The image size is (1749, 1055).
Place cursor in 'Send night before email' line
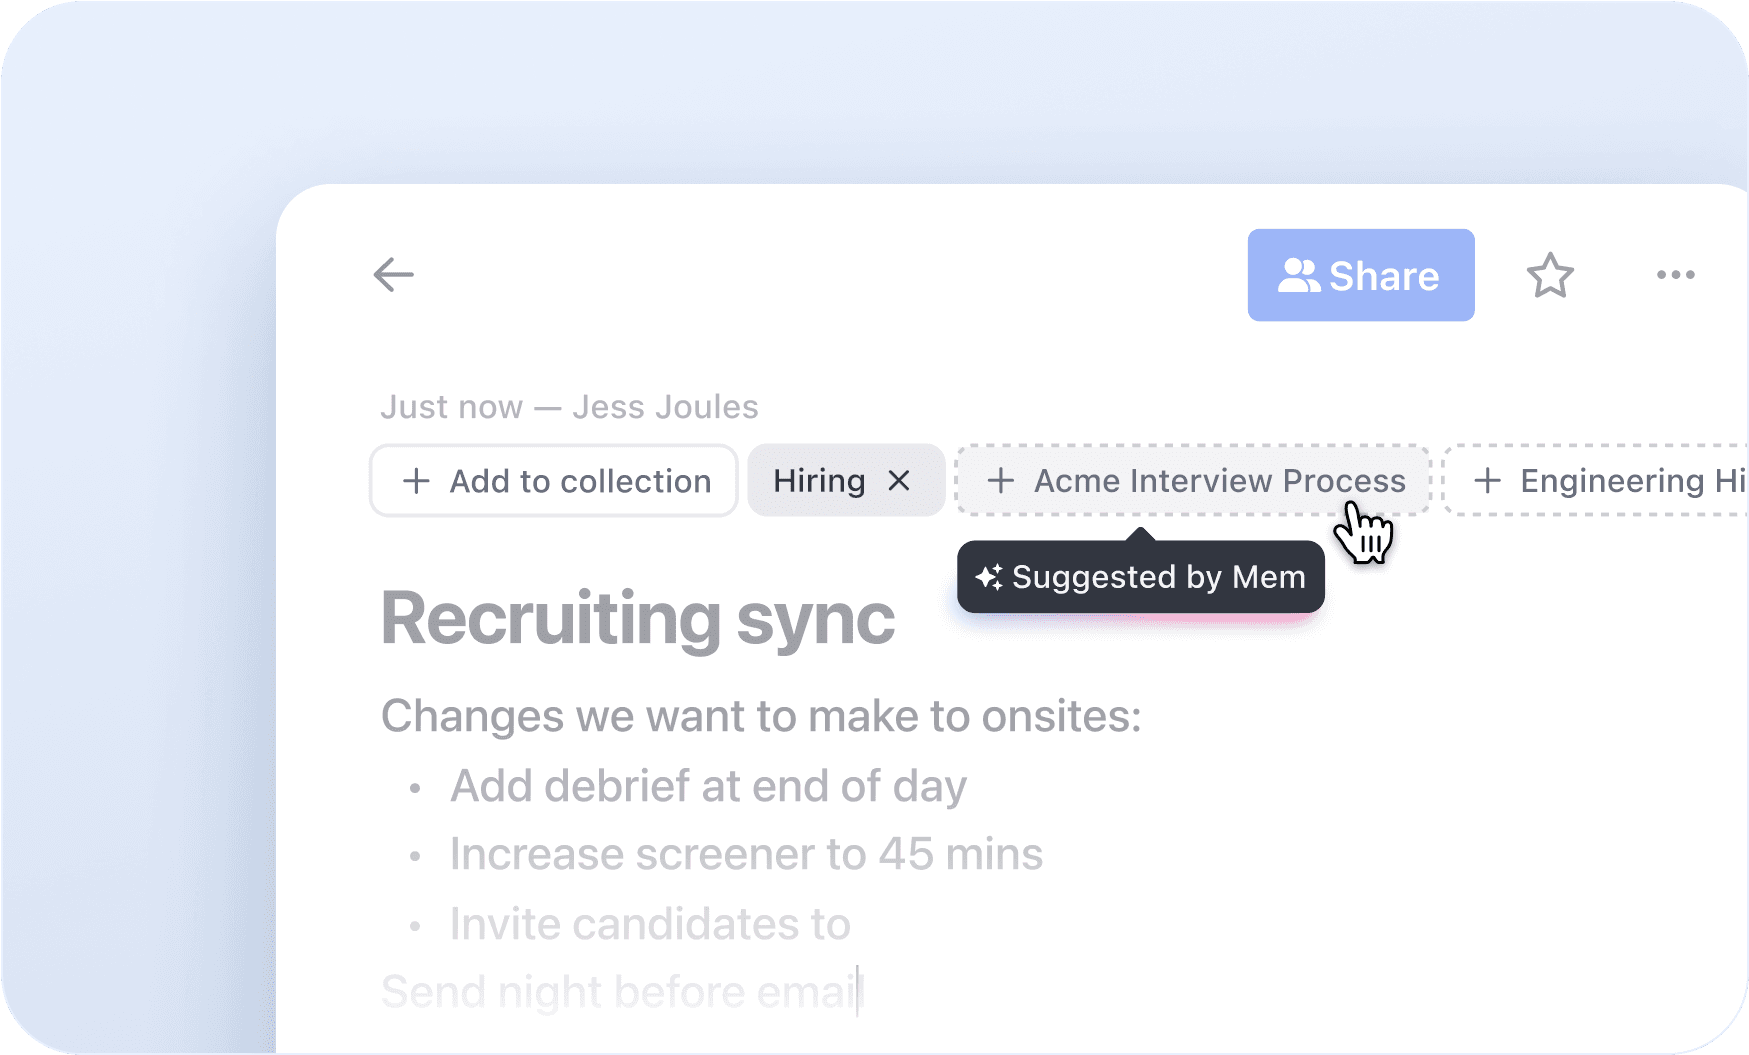620,992
